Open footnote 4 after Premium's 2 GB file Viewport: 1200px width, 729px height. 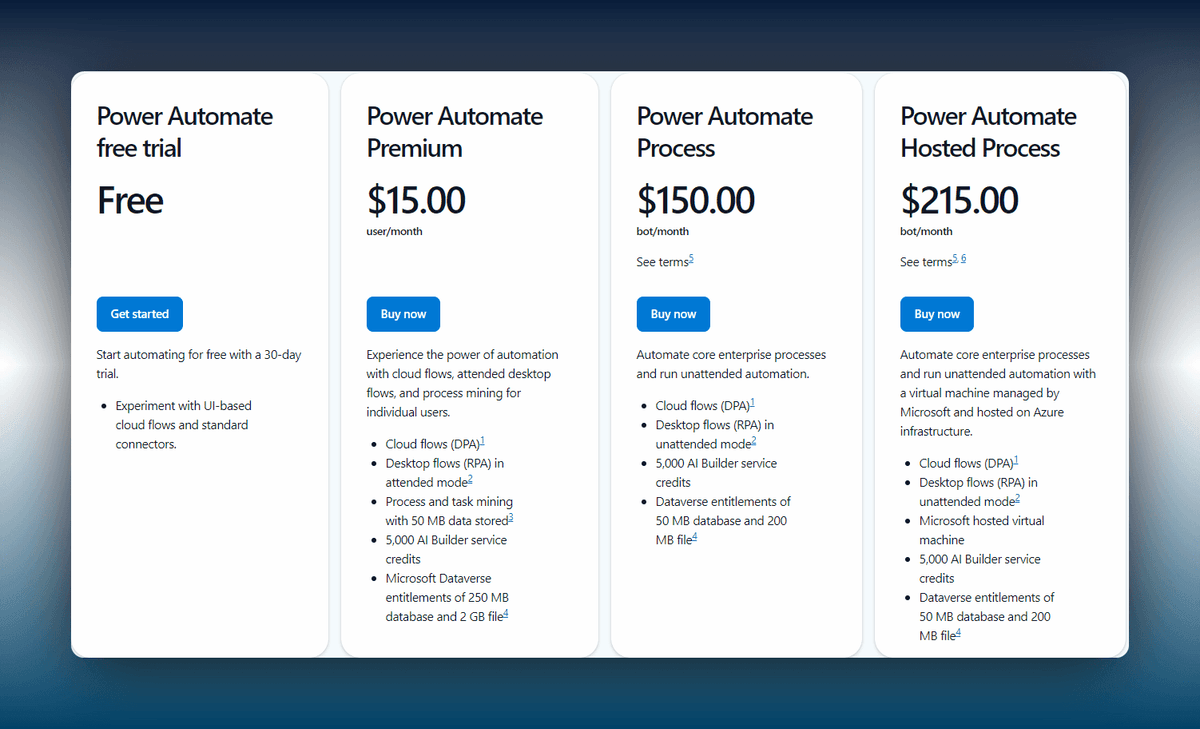506,614
